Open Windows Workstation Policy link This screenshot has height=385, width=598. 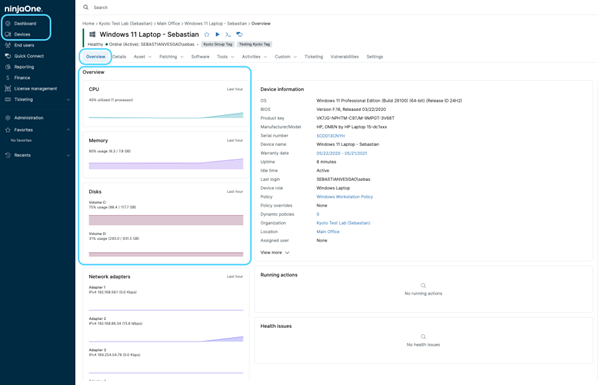pyautogui.click(x=344, y=197)
